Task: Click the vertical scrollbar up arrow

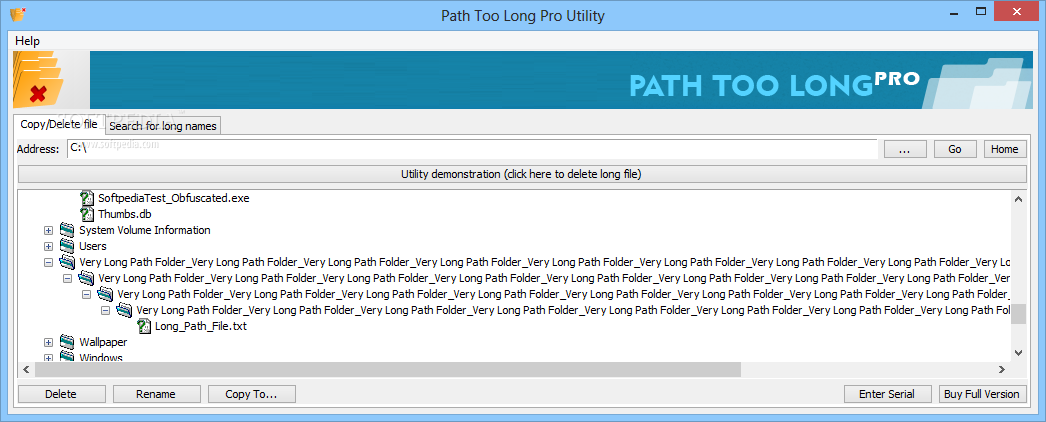Action: click(x=1018, y=199)
